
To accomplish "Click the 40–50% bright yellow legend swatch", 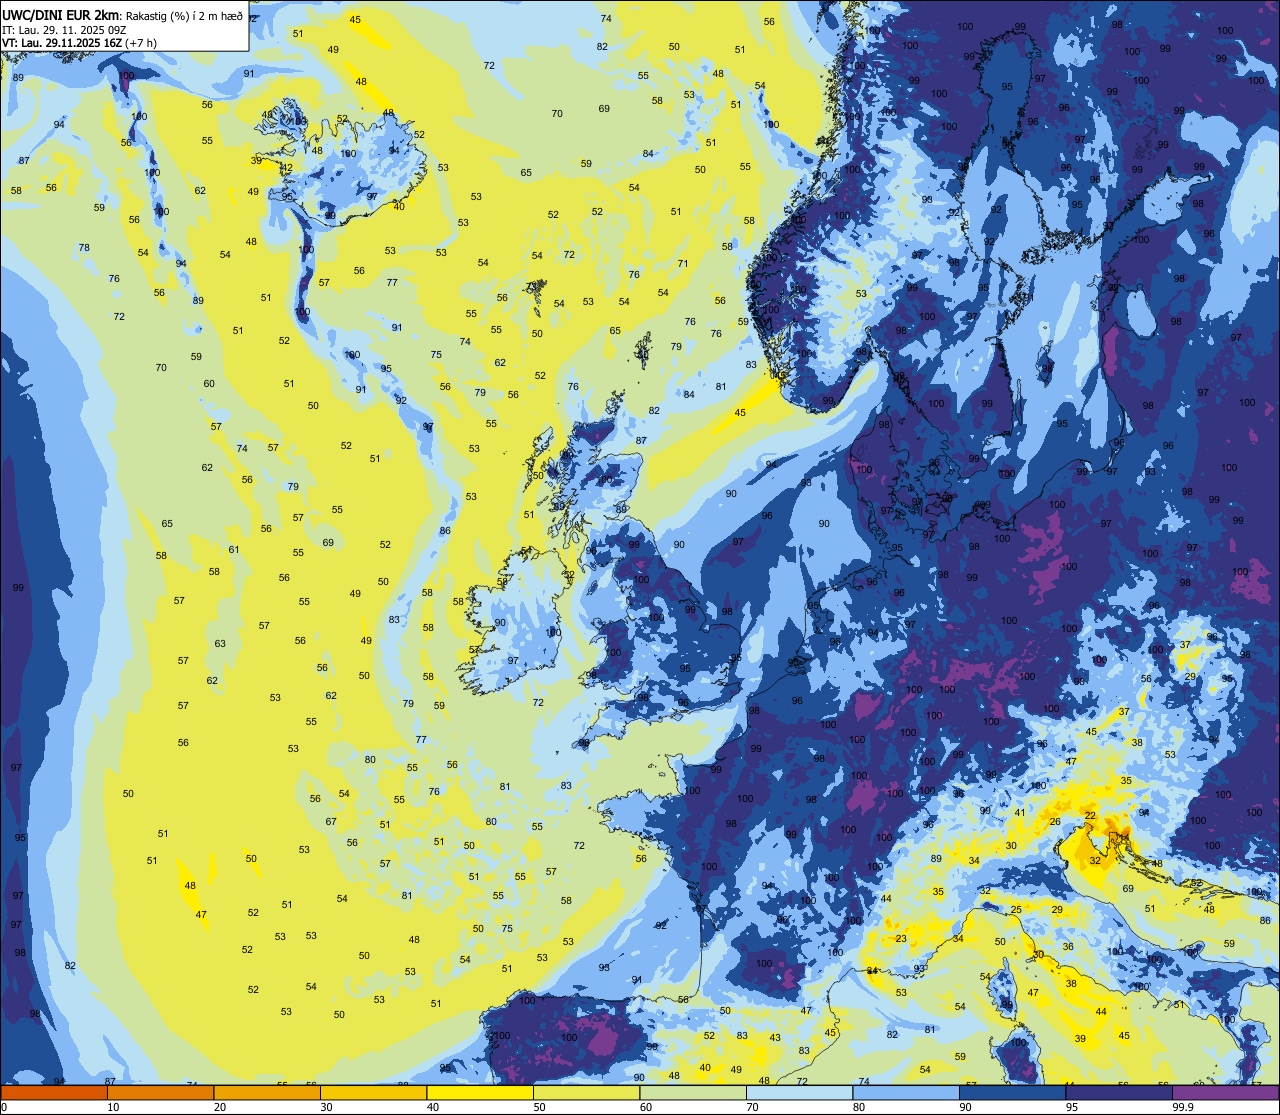I will (x=480, y=1093).
